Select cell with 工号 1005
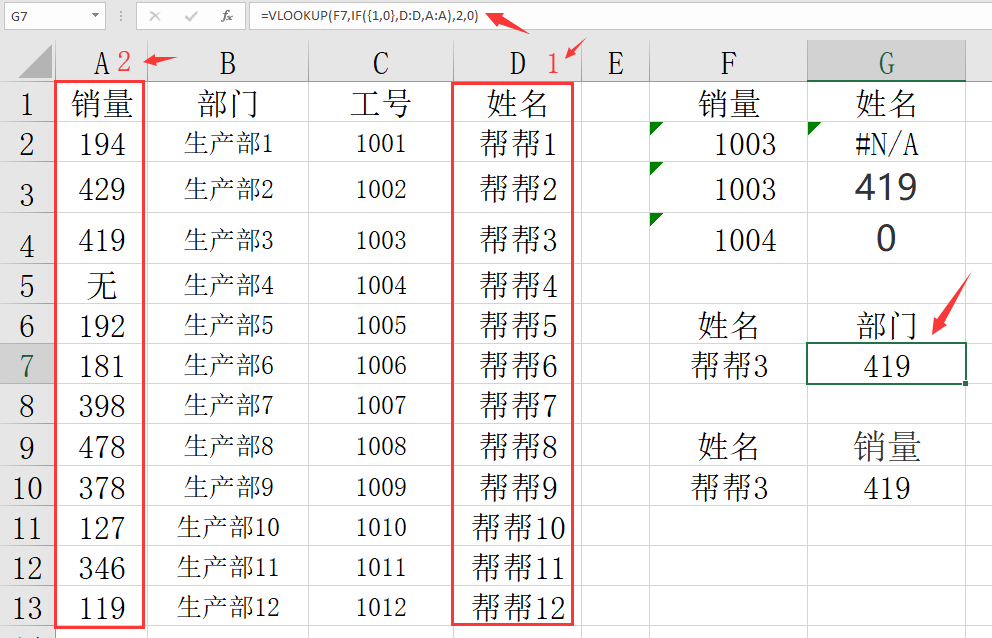This screenshot has height=638, width=992. [381, 325]
